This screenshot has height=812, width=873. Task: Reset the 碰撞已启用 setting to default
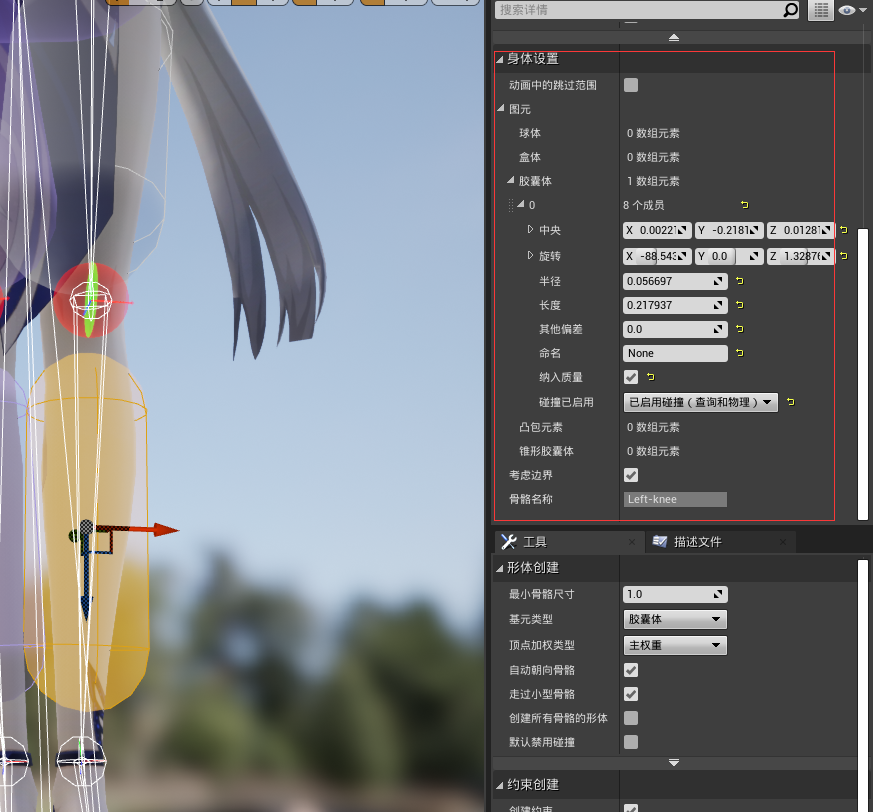tap(791, 402)
